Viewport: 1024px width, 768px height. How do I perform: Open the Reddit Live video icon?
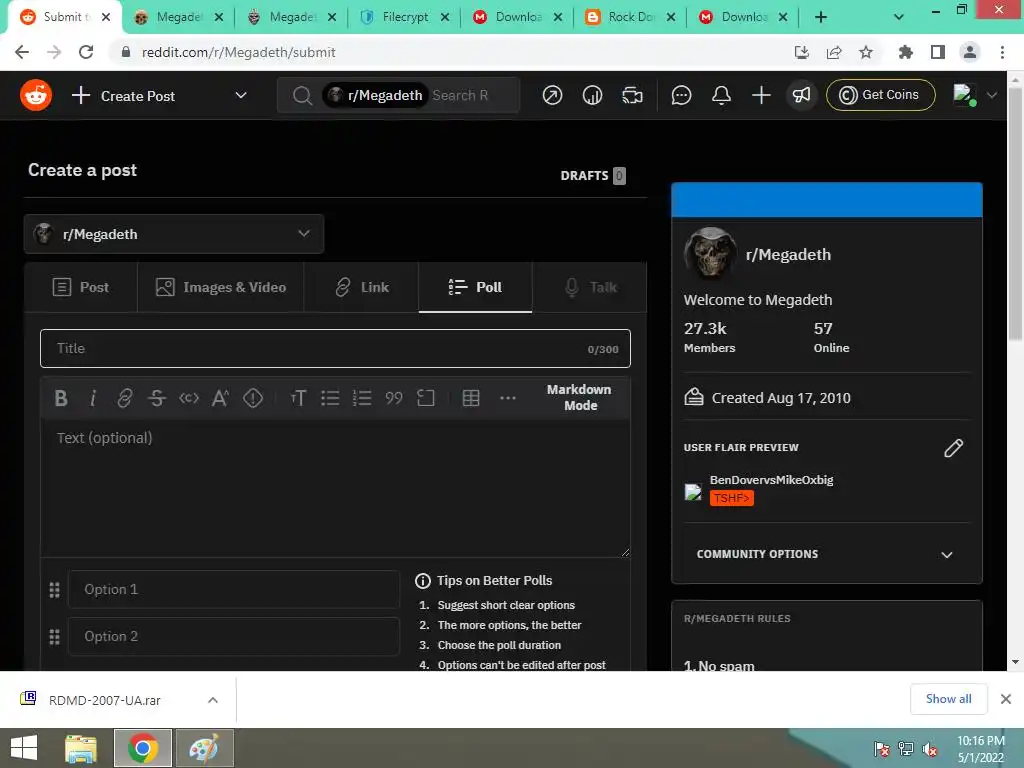(x=632, y=96)
